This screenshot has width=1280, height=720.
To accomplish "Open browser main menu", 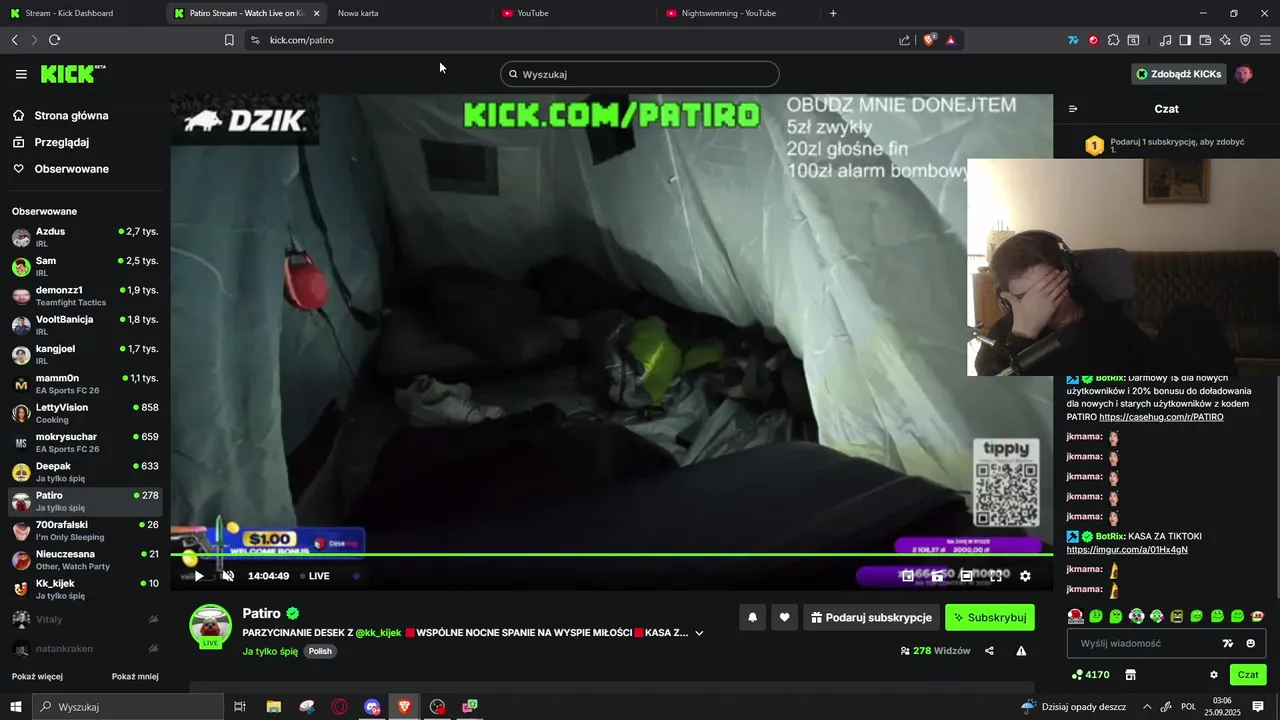I will [x=1266, y=40].
